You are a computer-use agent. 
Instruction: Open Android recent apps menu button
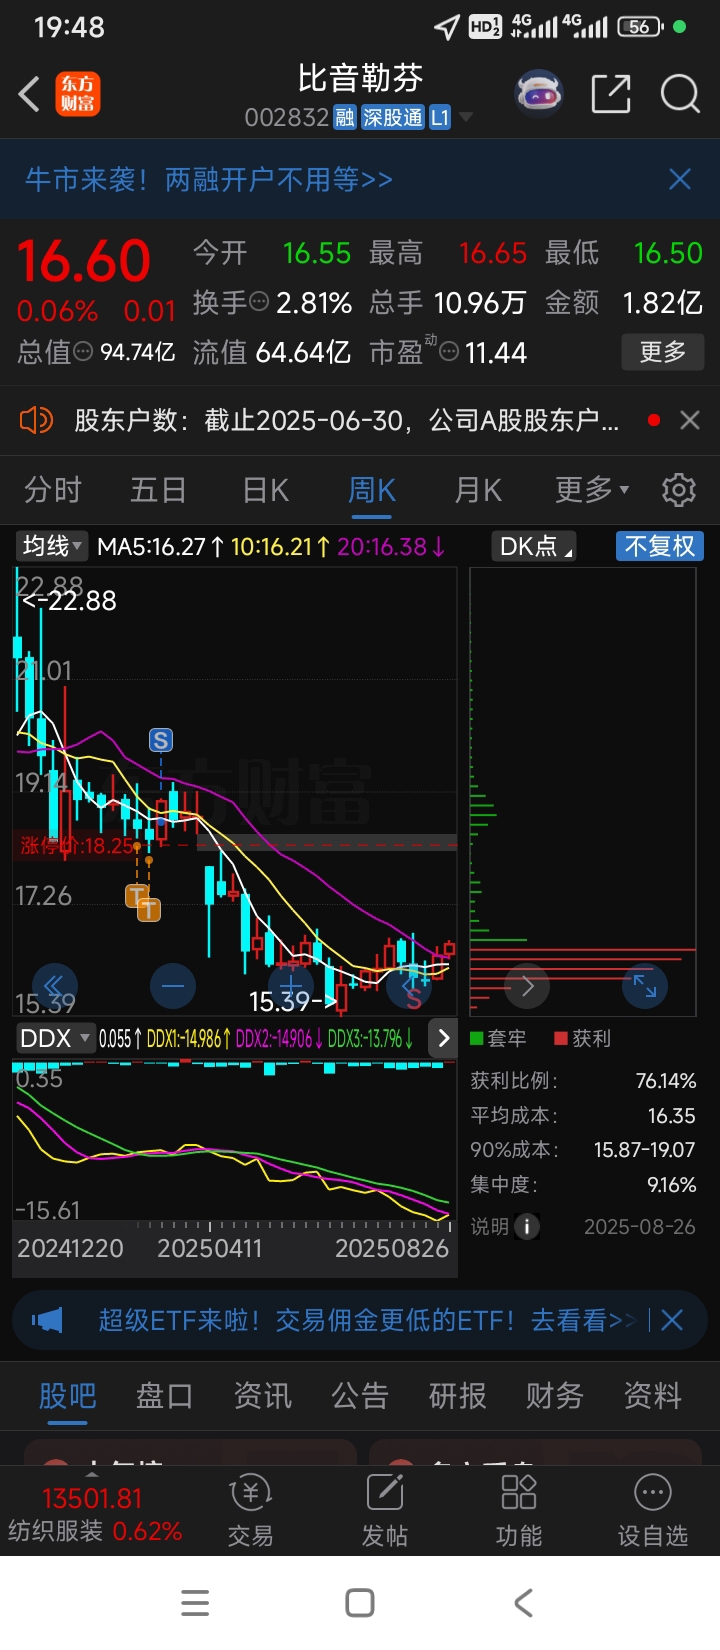195,1603
